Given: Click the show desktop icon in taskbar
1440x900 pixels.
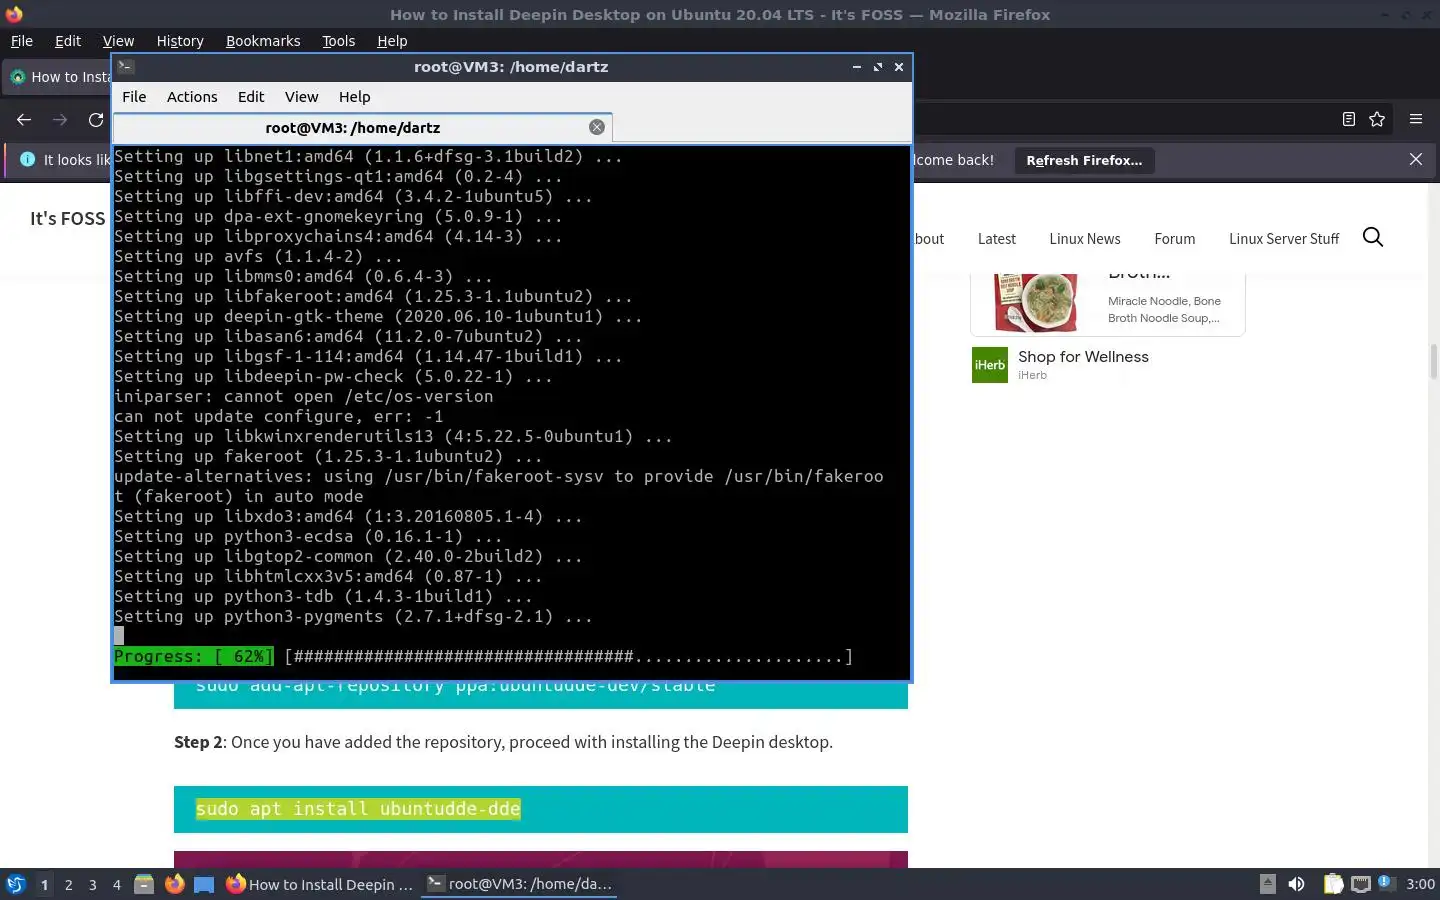Looking at the screenshot, I should [204, 884].
